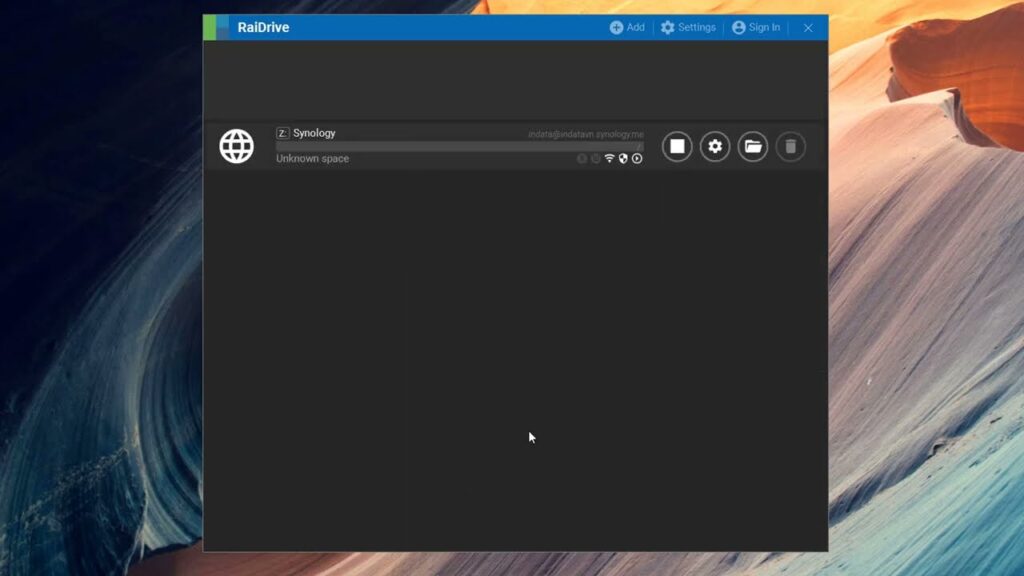This screenshot has width=1024, height=576.
Task: Click the security shield status icon
Action: [x=623, y=158]
